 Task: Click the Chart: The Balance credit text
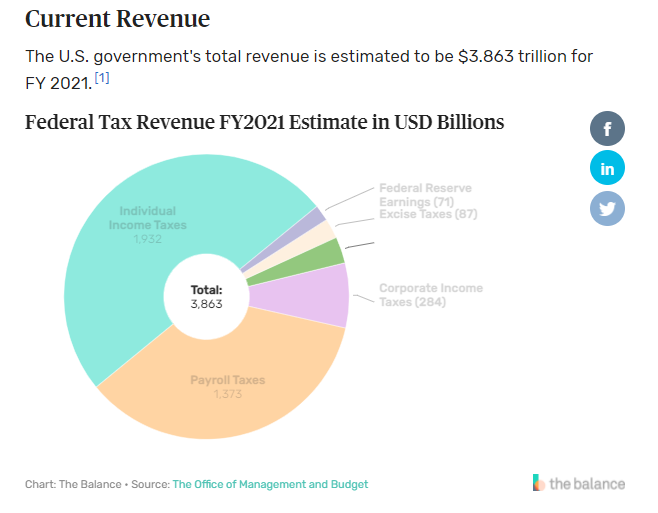[73, 484]
